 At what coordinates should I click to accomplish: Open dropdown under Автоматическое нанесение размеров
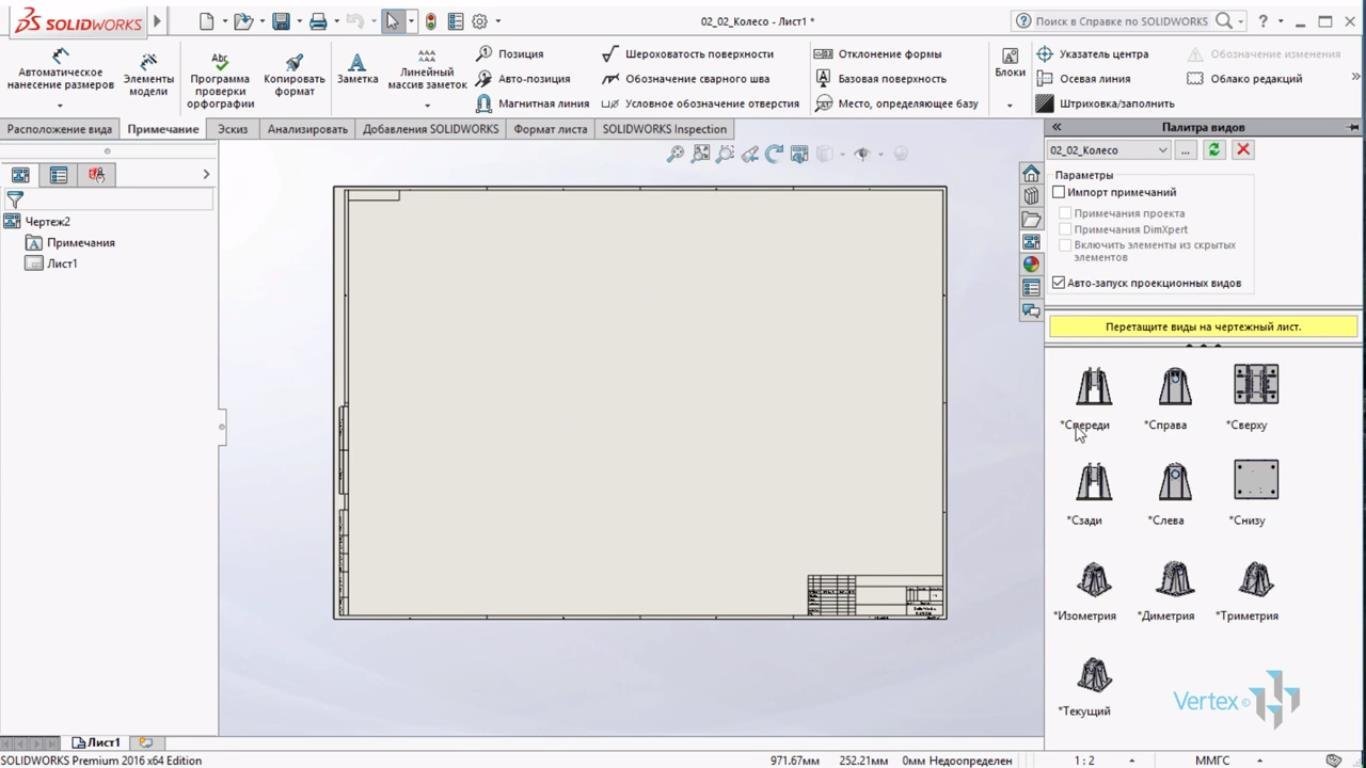[60, 105]
